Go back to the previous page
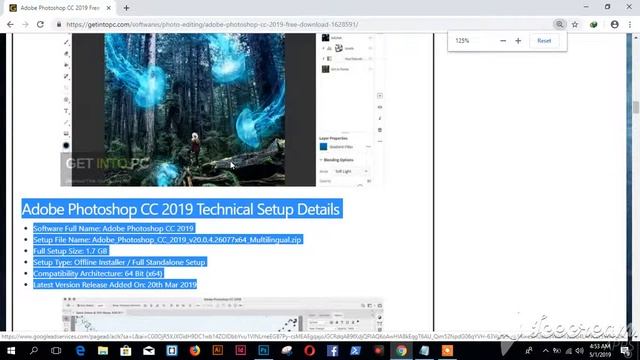The image size is (640, 360). click(x=10, y=24)
